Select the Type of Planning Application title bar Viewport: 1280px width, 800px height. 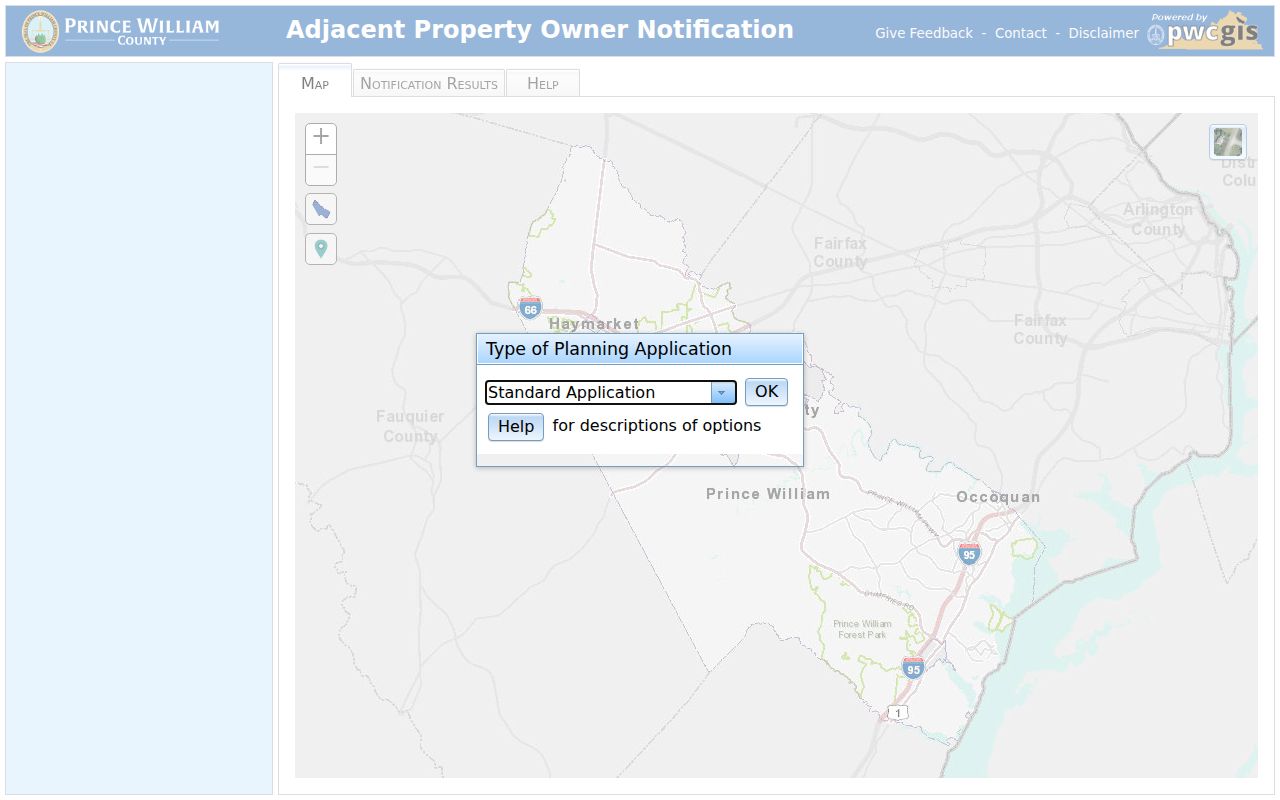[640, 349]
